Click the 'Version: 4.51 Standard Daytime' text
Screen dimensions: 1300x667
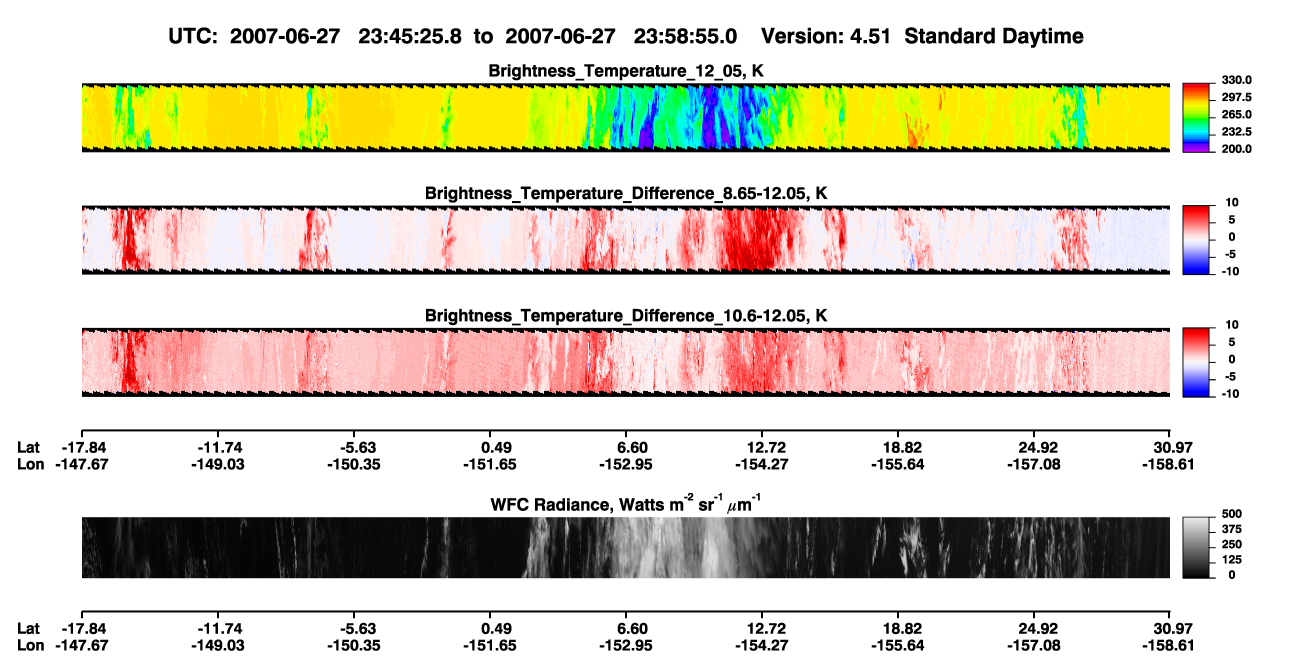point(922,36)
